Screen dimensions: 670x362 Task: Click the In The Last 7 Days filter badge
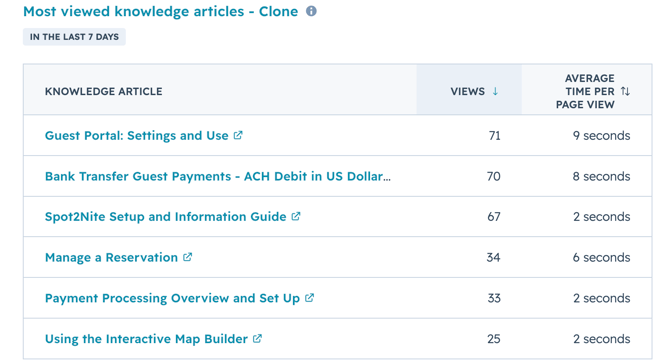74,37
